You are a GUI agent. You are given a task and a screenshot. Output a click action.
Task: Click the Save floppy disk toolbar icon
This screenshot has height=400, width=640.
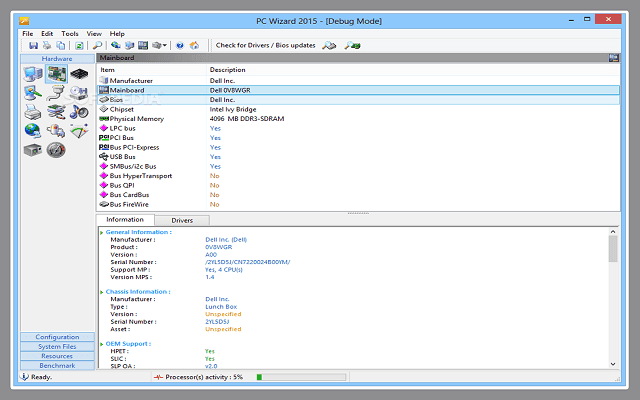click(33, 45)
